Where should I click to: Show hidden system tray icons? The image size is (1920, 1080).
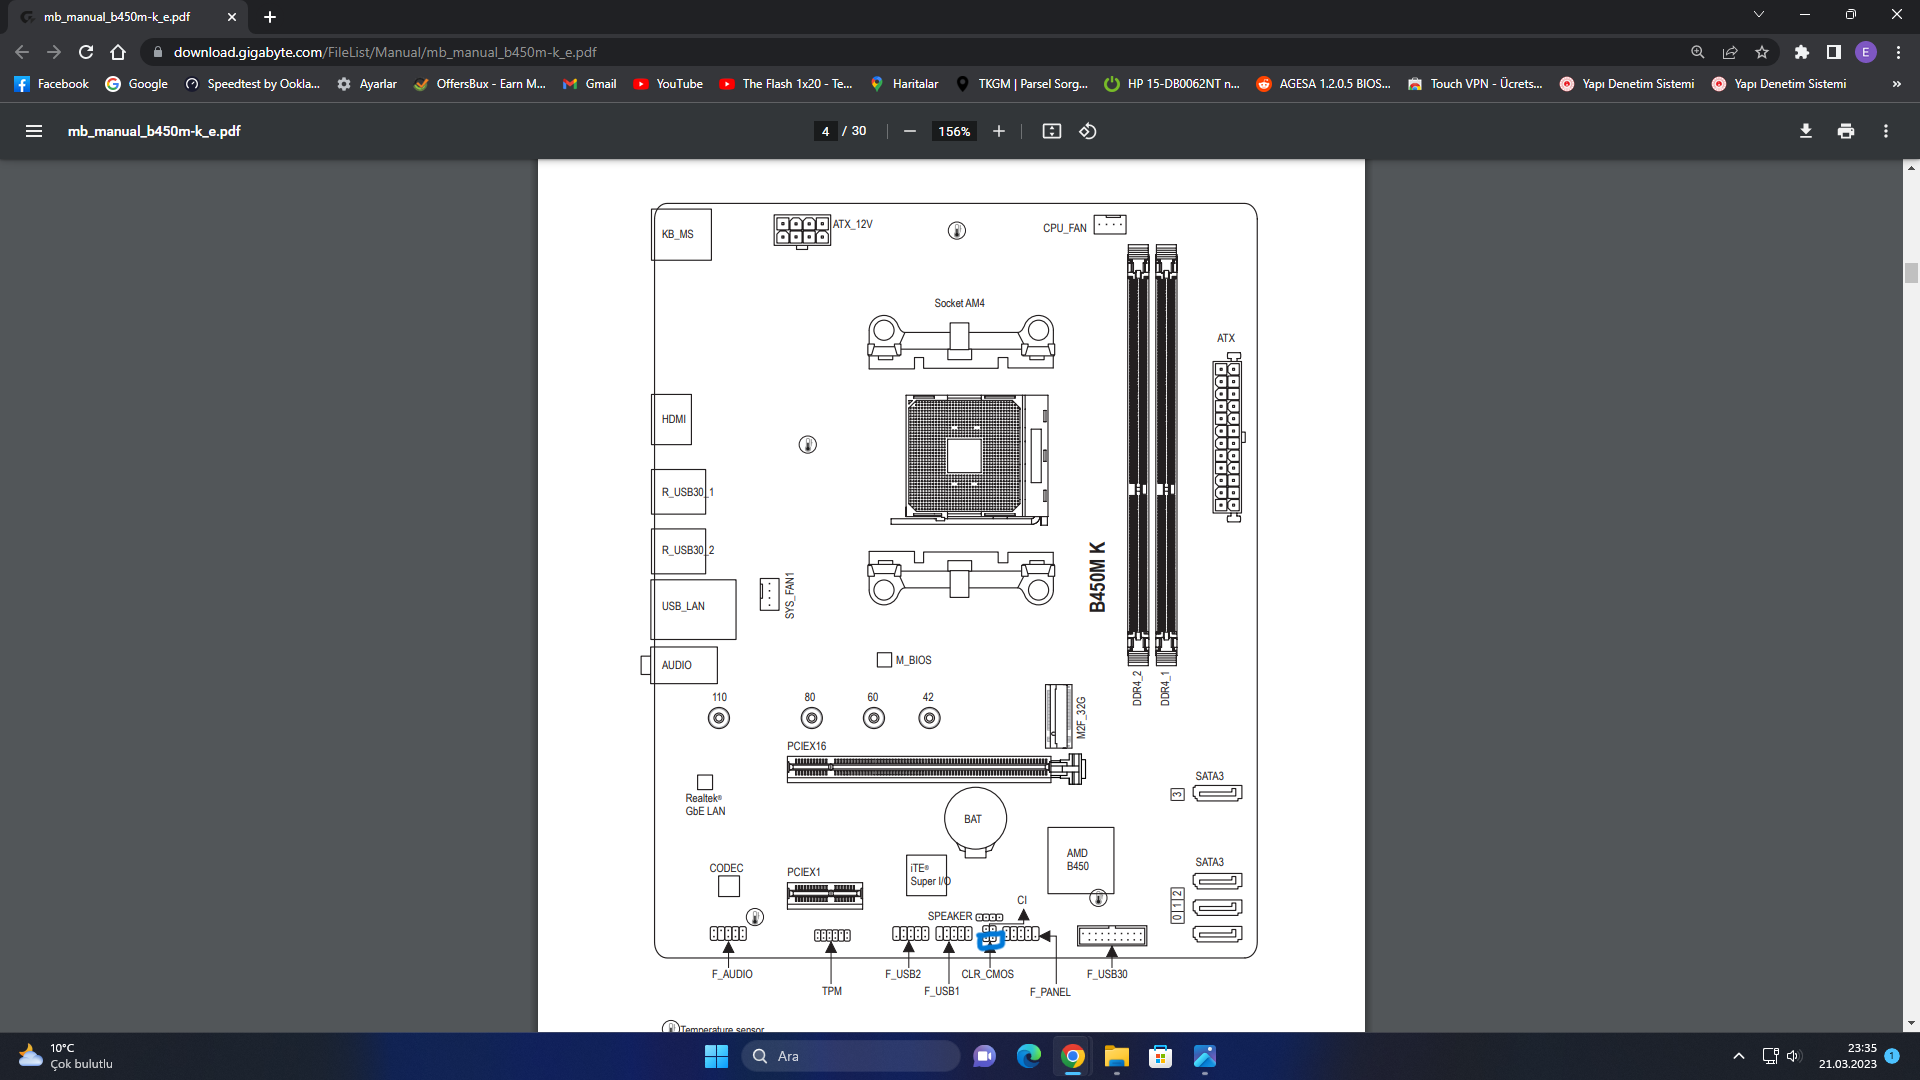(1738, 1056)
